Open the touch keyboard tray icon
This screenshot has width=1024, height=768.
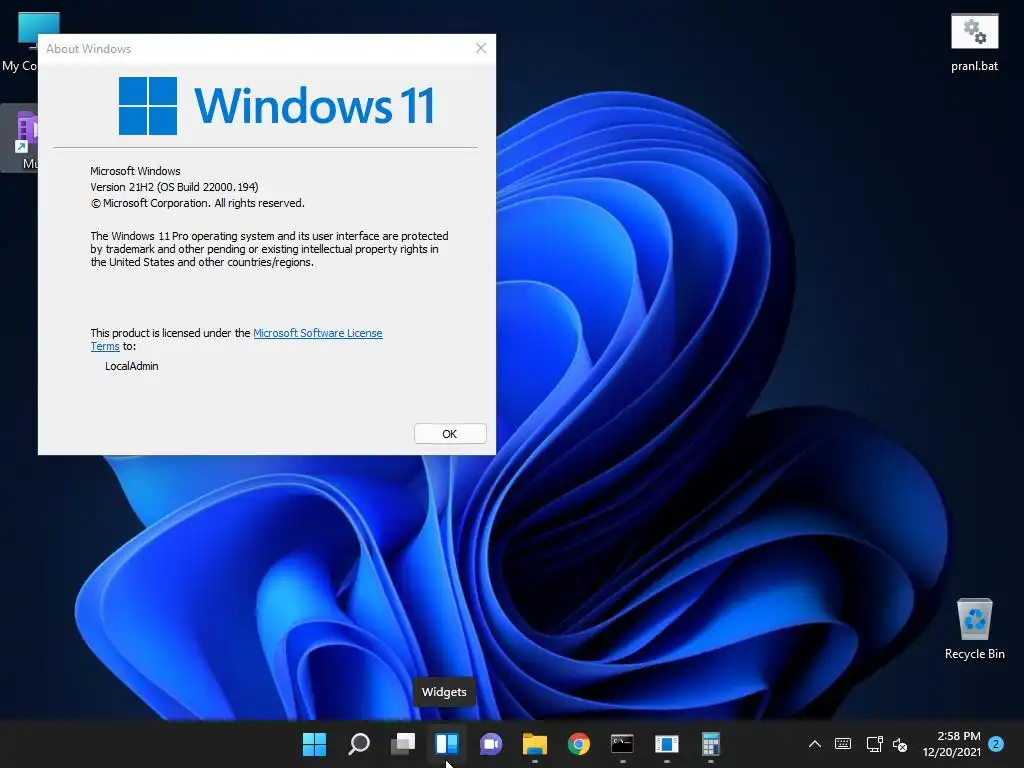pyautogui.click(x=843, y=744)
